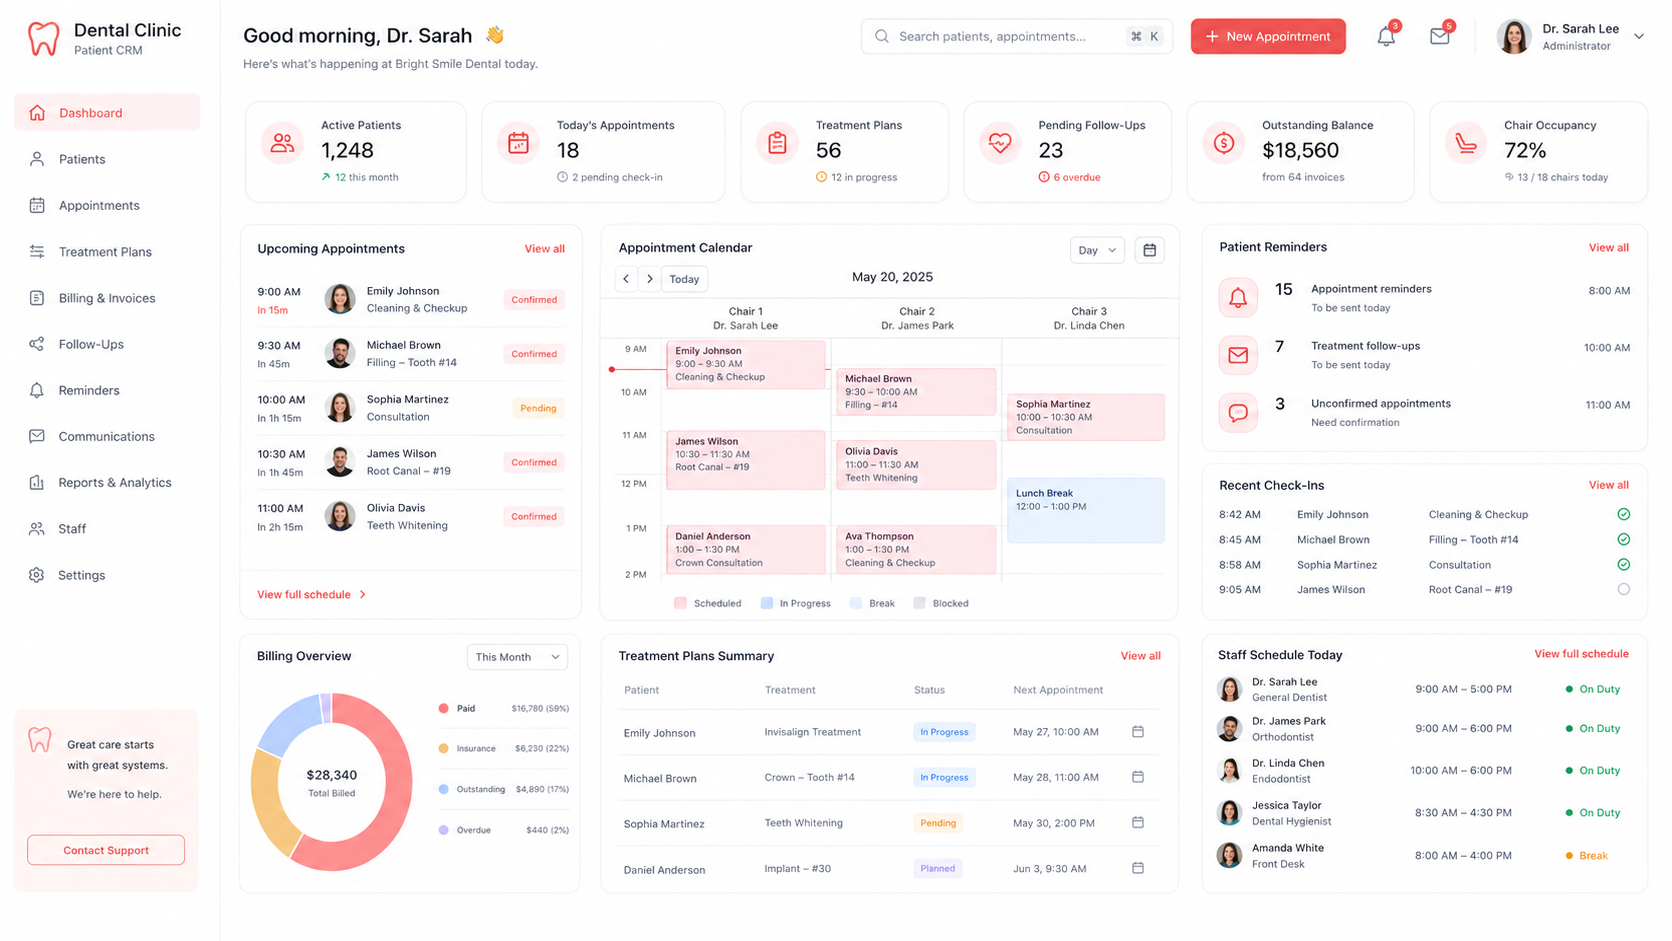The image size is (1672, 941).
Task: Open the This Month billing dropdown
Action: pyautogui.click(x=517, y=657)
